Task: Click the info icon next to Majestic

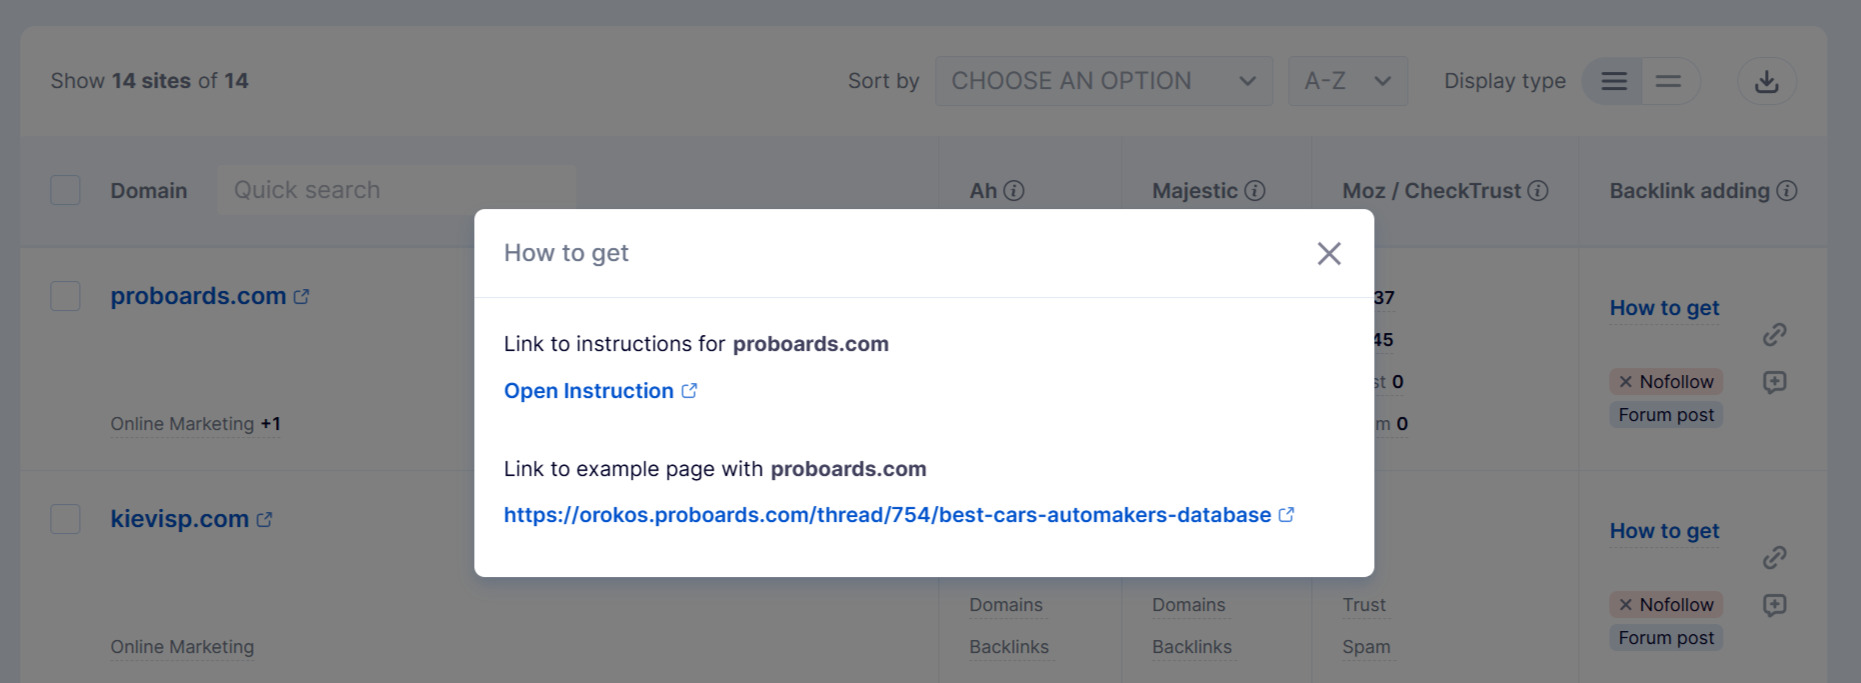Action: (1256, 190)
